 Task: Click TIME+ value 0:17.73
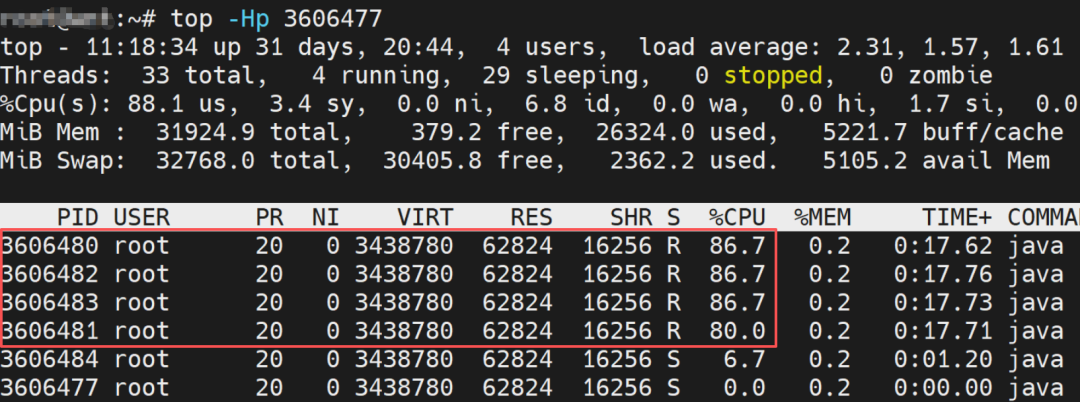pos(943,302)
